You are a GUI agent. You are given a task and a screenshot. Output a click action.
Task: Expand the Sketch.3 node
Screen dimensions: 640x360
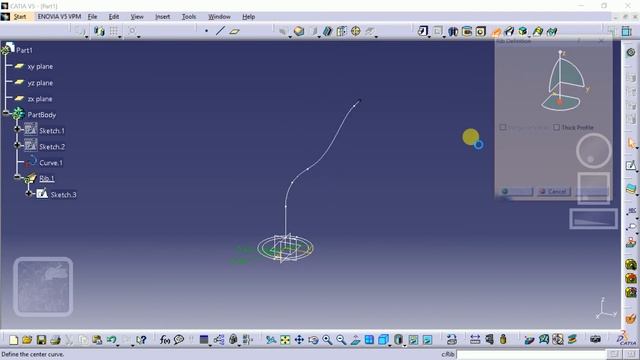coord(29,193)
